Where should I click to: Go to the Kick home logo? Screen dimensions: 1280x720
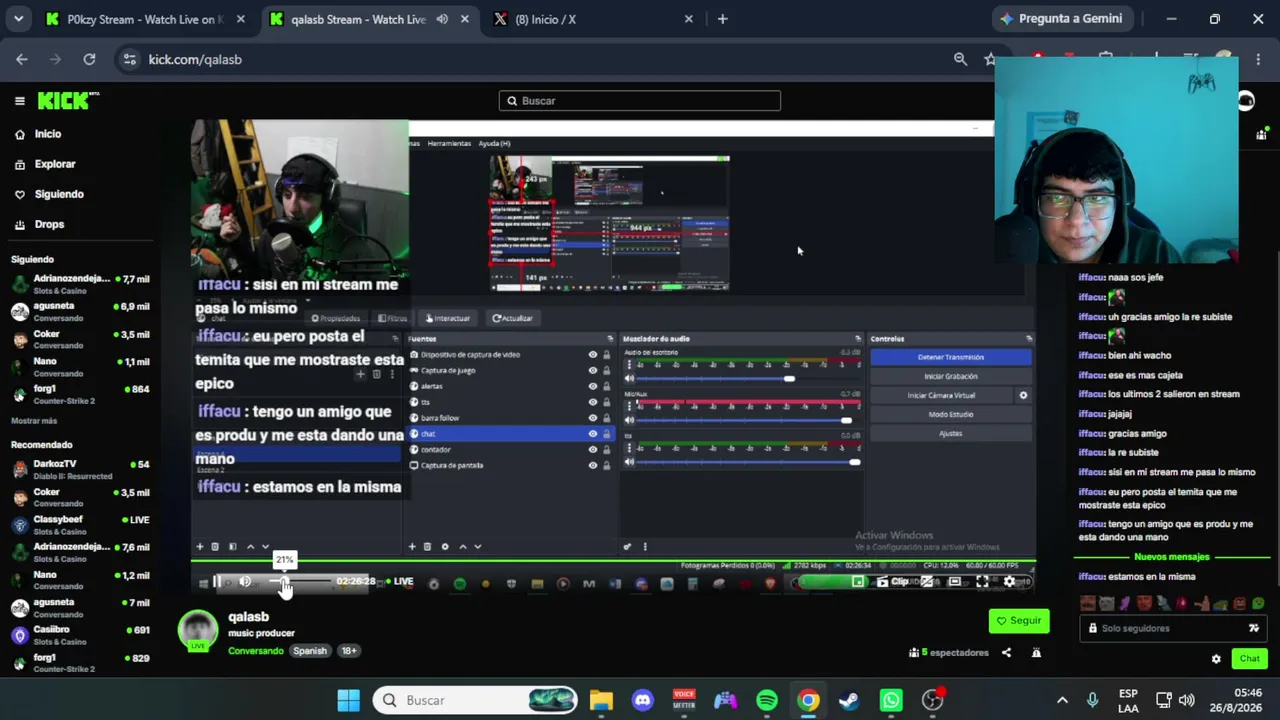(68, 100)
